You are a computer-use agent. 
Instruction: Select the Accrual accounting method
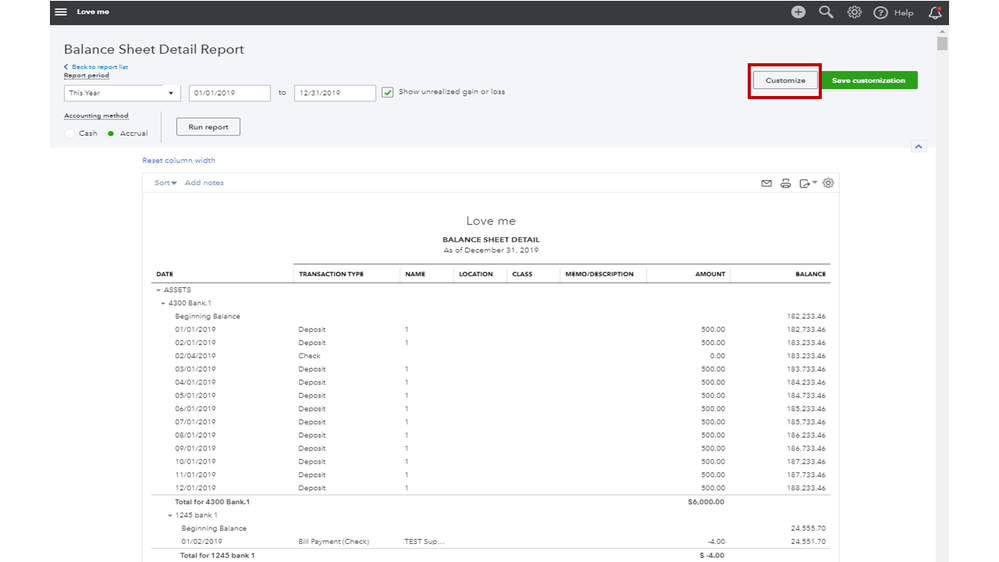click(111, 133)
